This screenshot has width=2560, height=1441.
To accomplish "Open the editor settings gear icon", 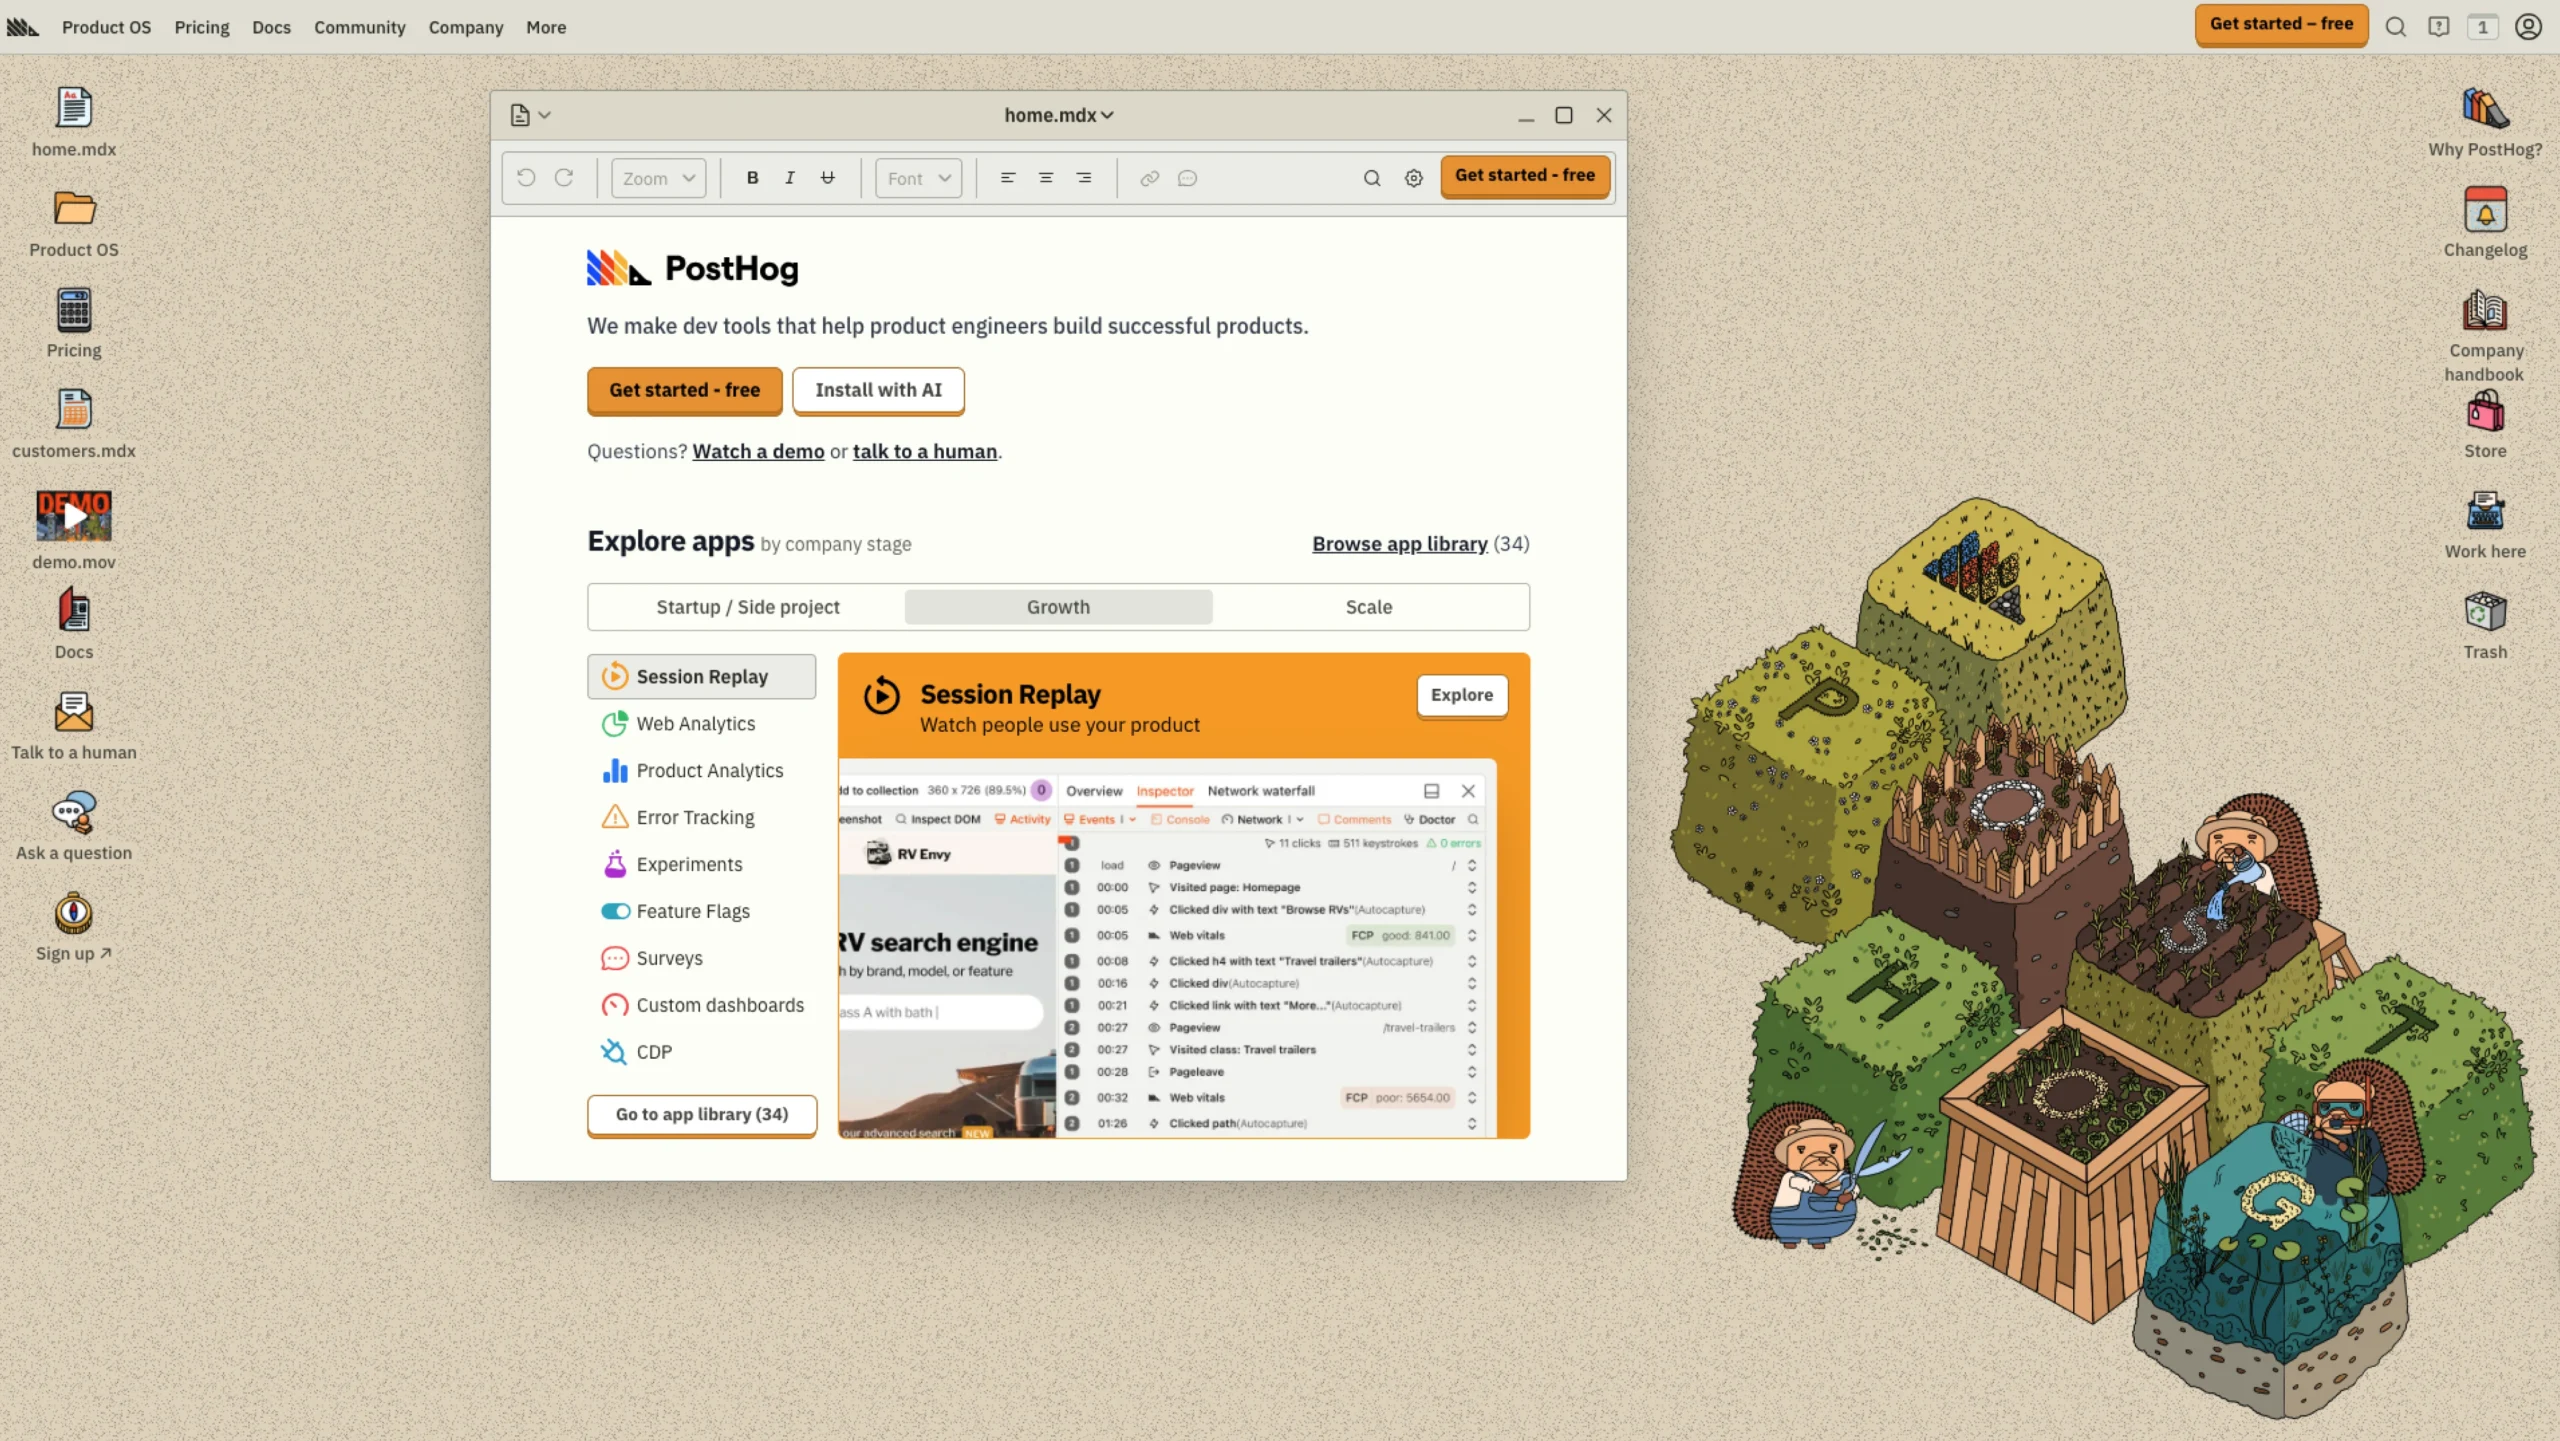I will [1413, 177].
